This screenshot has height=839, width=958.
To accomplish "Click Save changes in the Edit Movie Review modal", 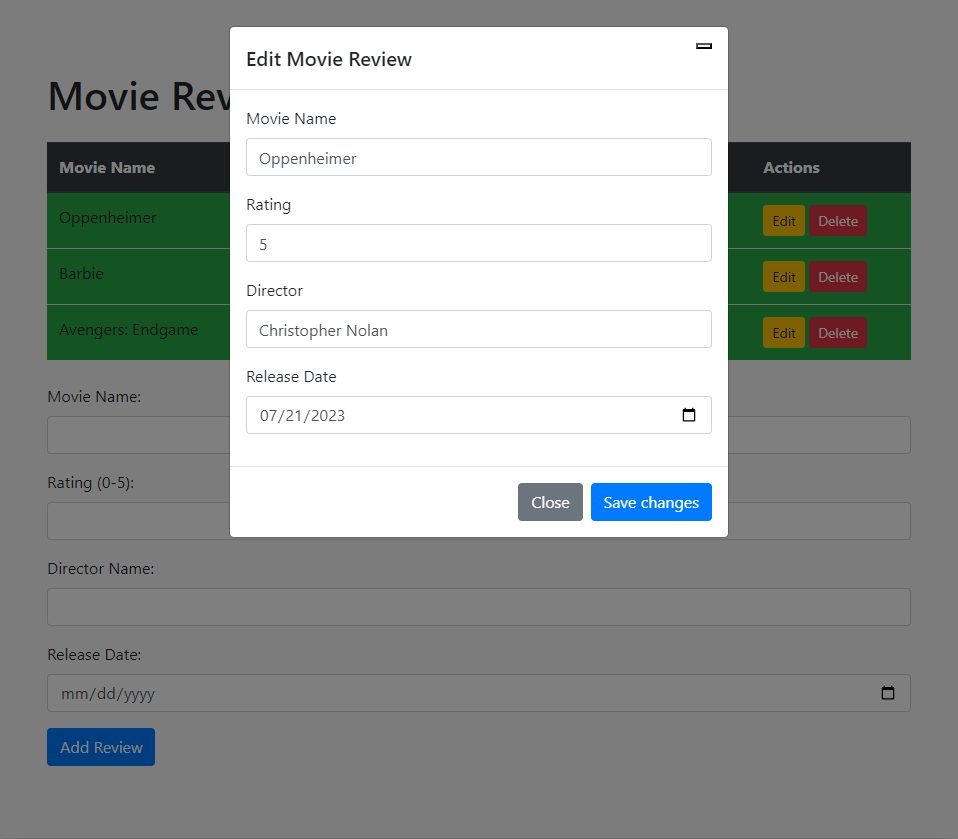I will 651,502.
